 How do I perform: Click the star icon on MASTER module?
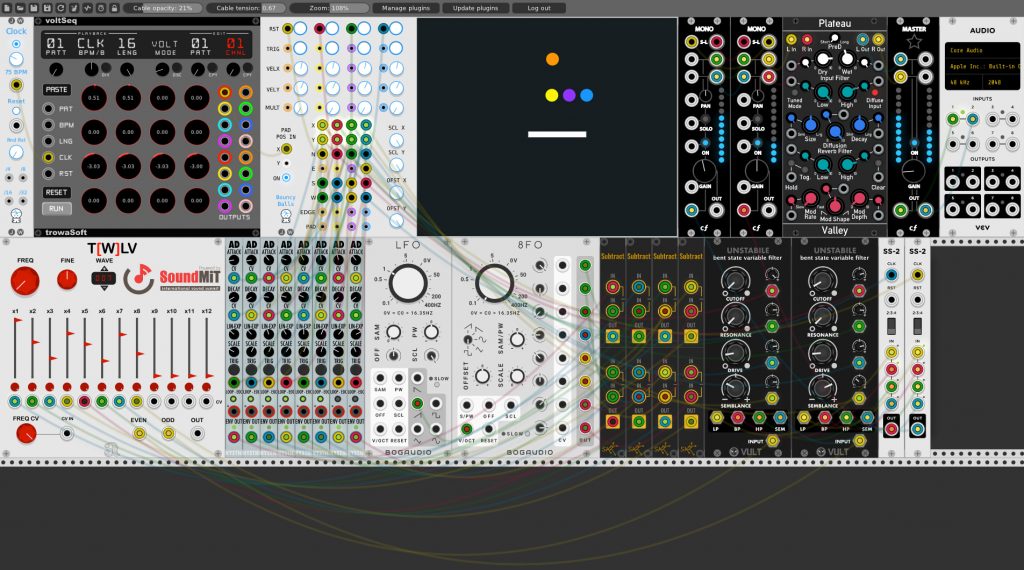914,43
